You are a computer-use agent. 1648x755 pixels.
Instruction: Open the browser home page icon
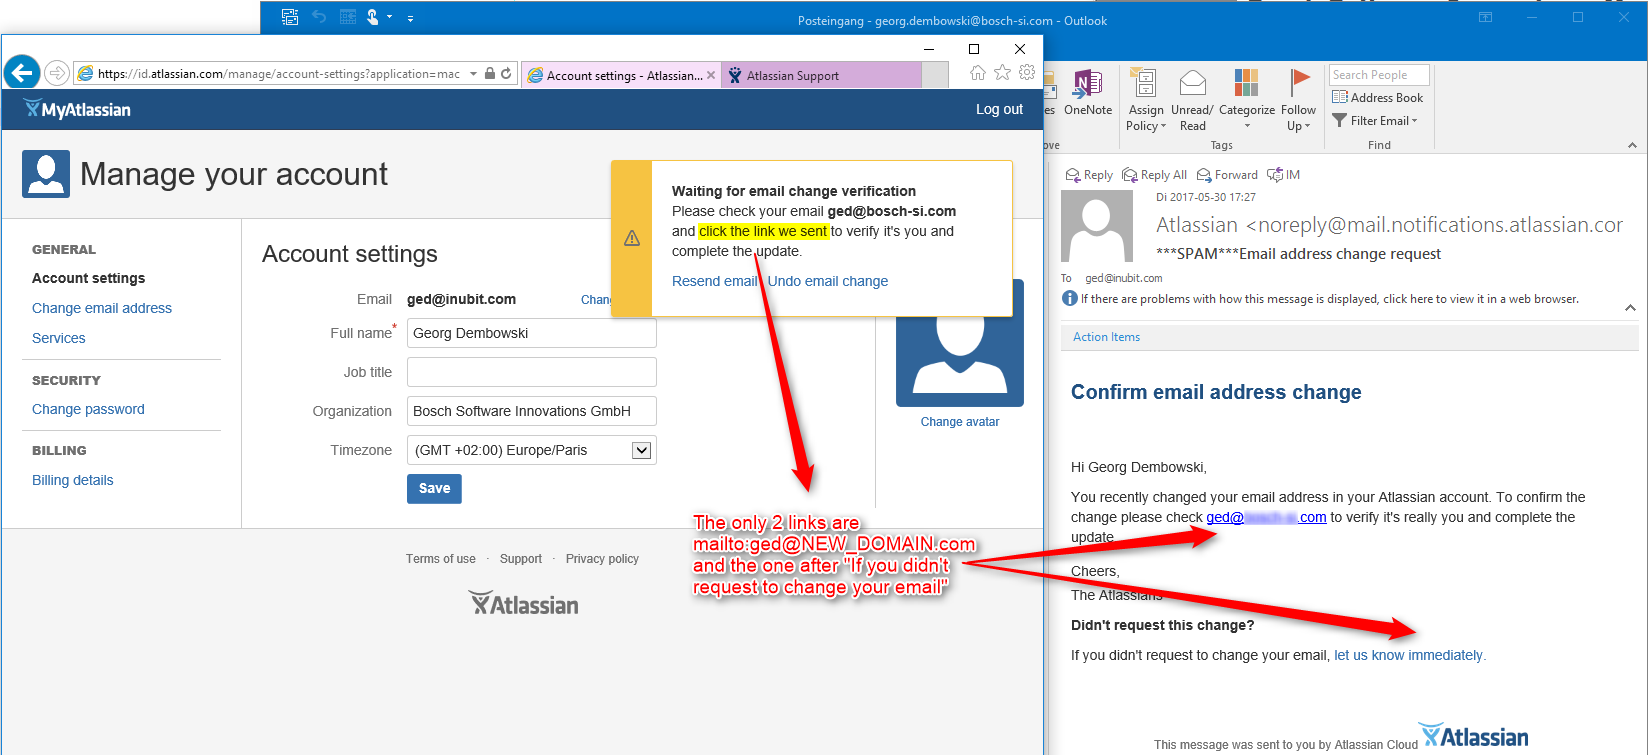978,73
